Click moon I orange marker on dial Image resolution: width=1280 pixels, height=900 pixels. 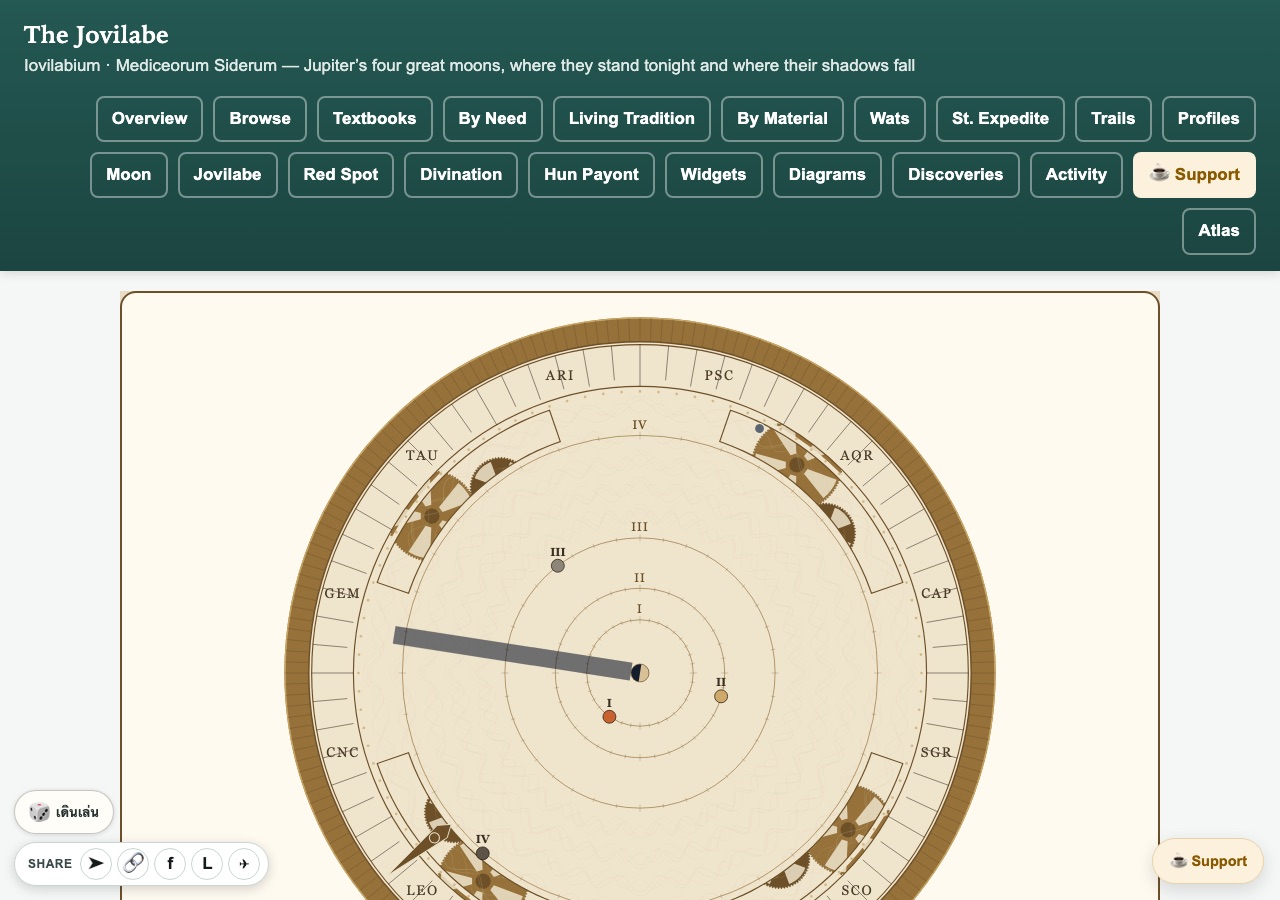click(609, 717)
